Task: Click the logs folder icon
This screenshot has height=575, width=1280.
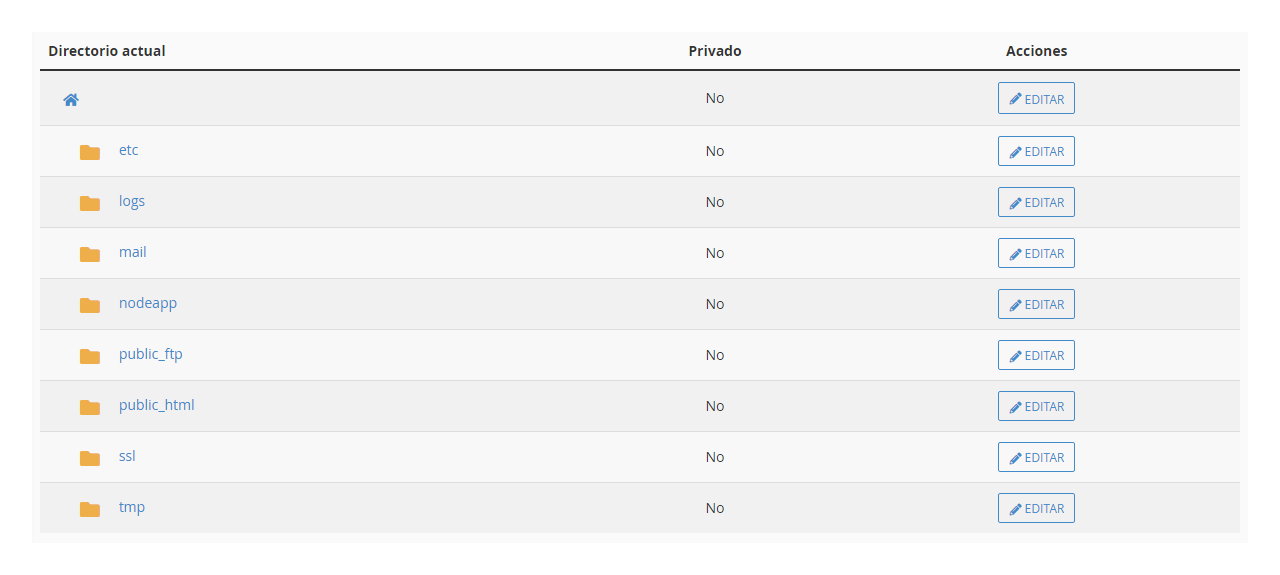Action: click(90, 203)
